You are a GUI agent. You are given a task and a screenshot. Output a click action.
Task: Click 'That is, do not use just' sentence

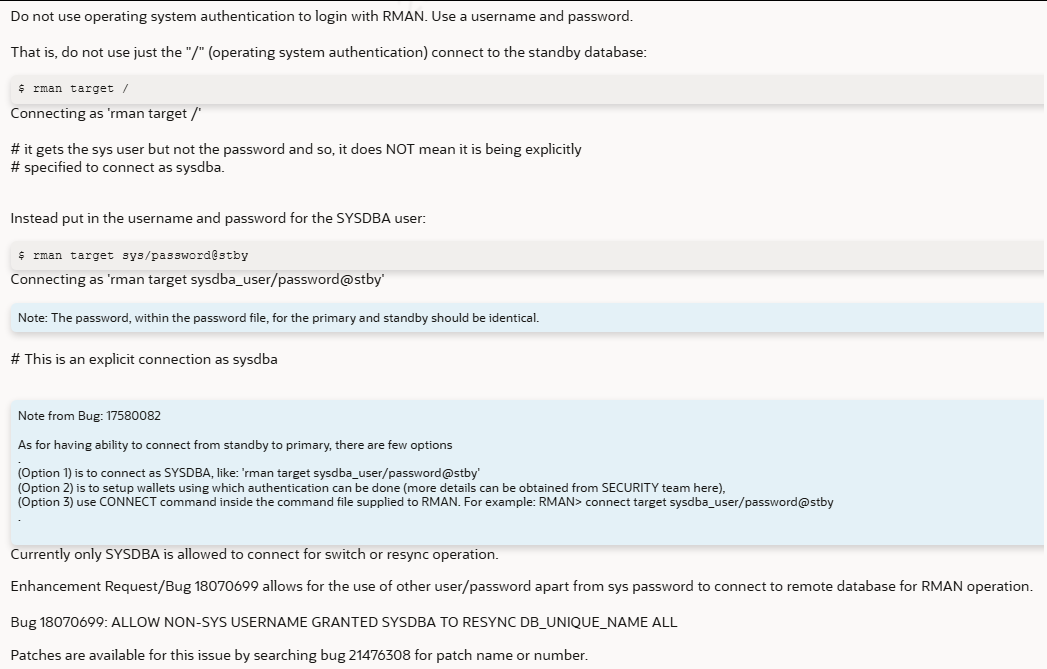point(329,52)
